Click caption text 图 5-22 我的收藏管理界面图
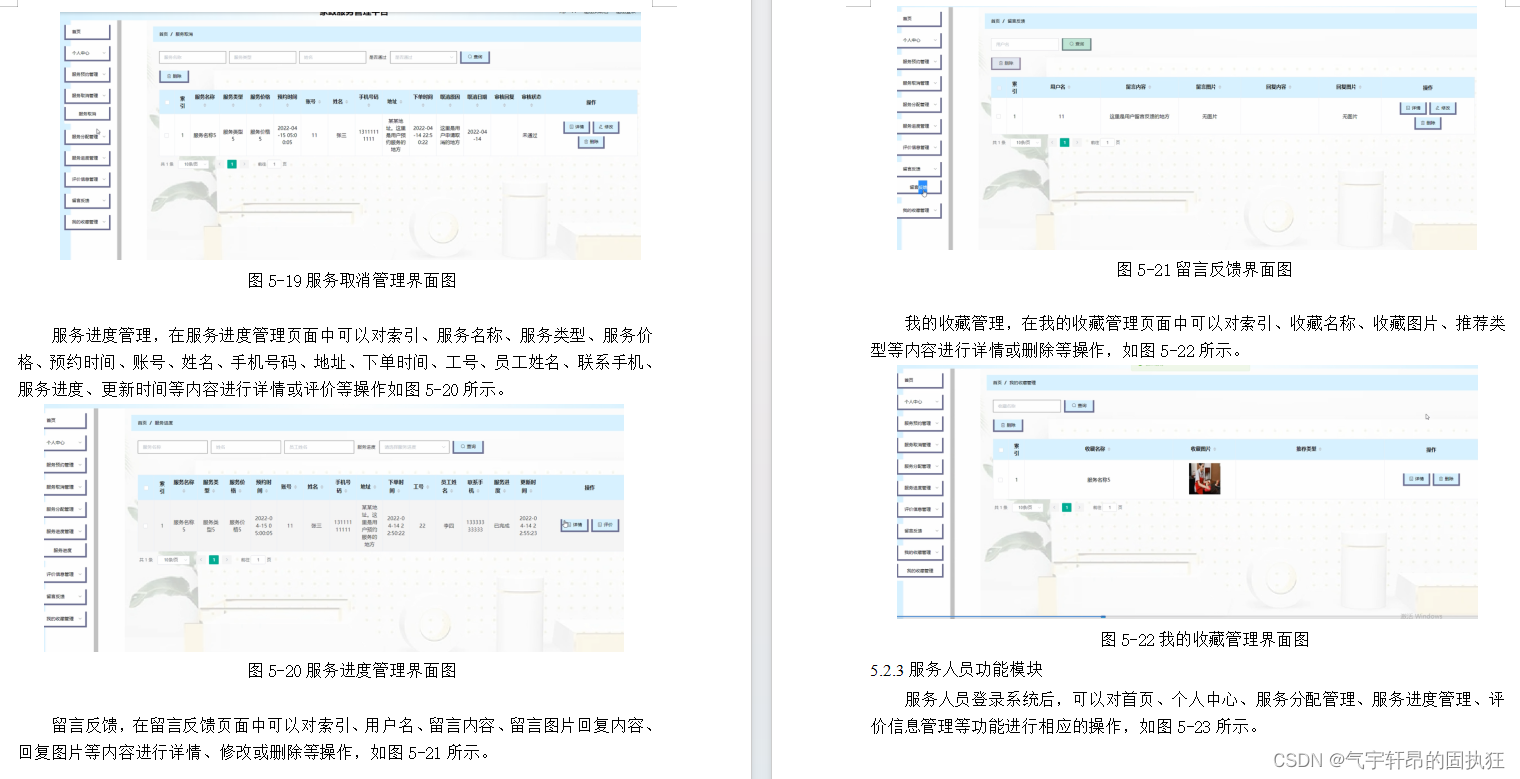Image resolution: width=1520 pixels, height=779 pixels. point(1205,640)
